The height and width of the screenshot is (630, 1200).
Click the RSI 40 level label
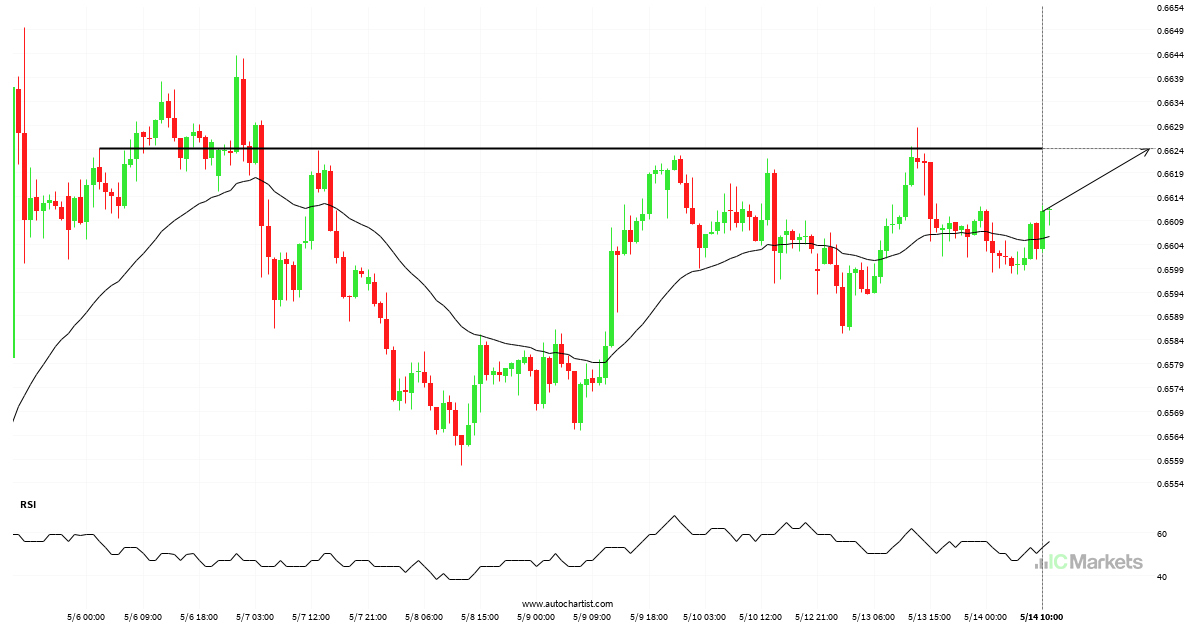tap(1162, 577)
